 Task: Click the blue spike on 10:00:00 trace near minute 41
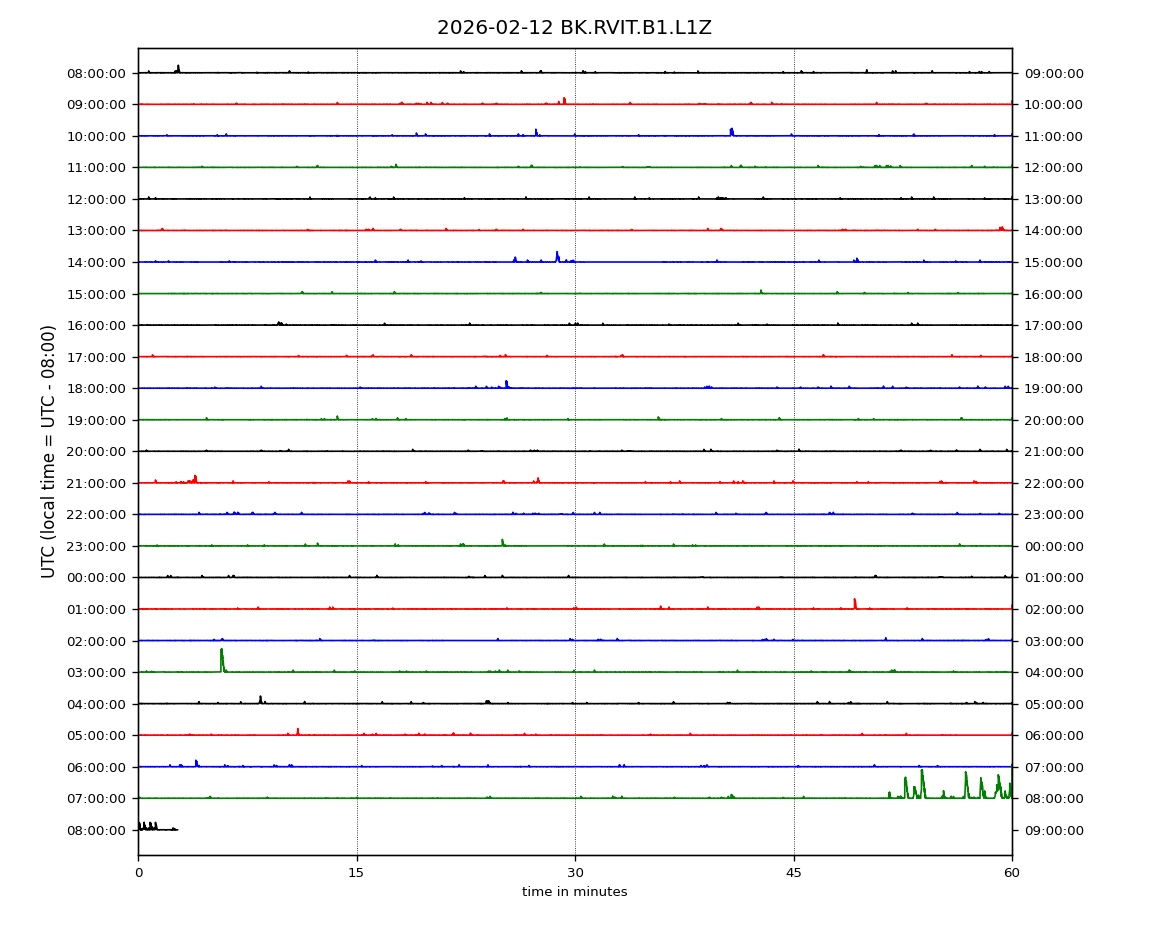[731, 131]
